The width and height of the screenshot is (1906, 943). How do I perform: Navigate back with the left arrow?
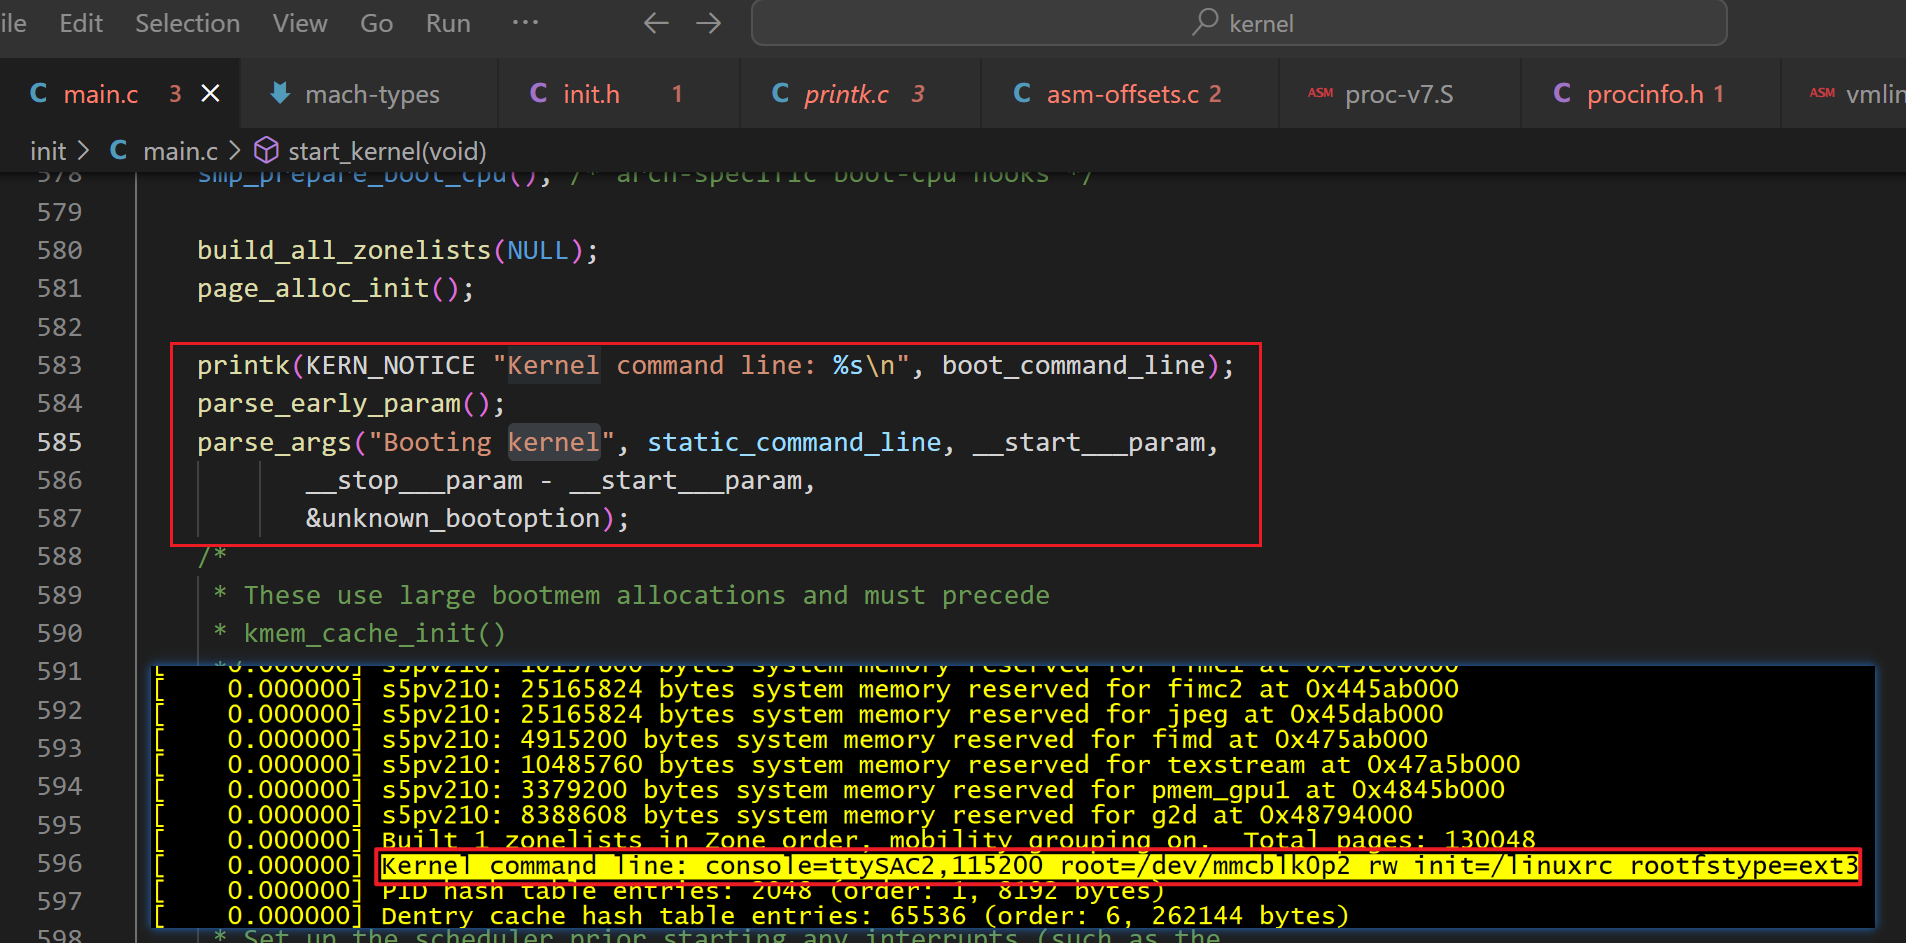(656, 23)
